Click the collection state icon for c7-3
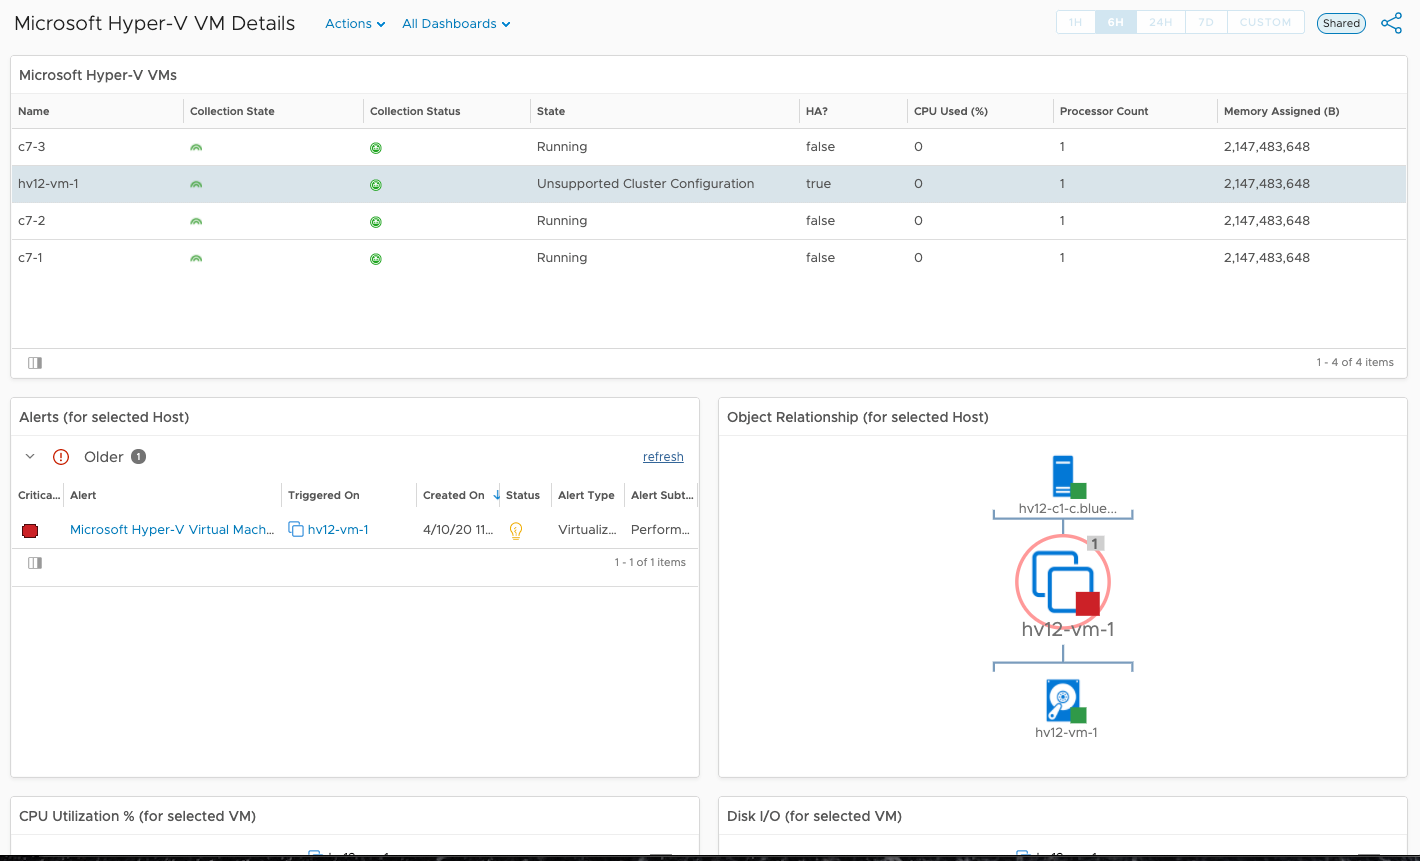Image resolution: width=1420 pixels, height=861 pixels. [x=196, y=147]
